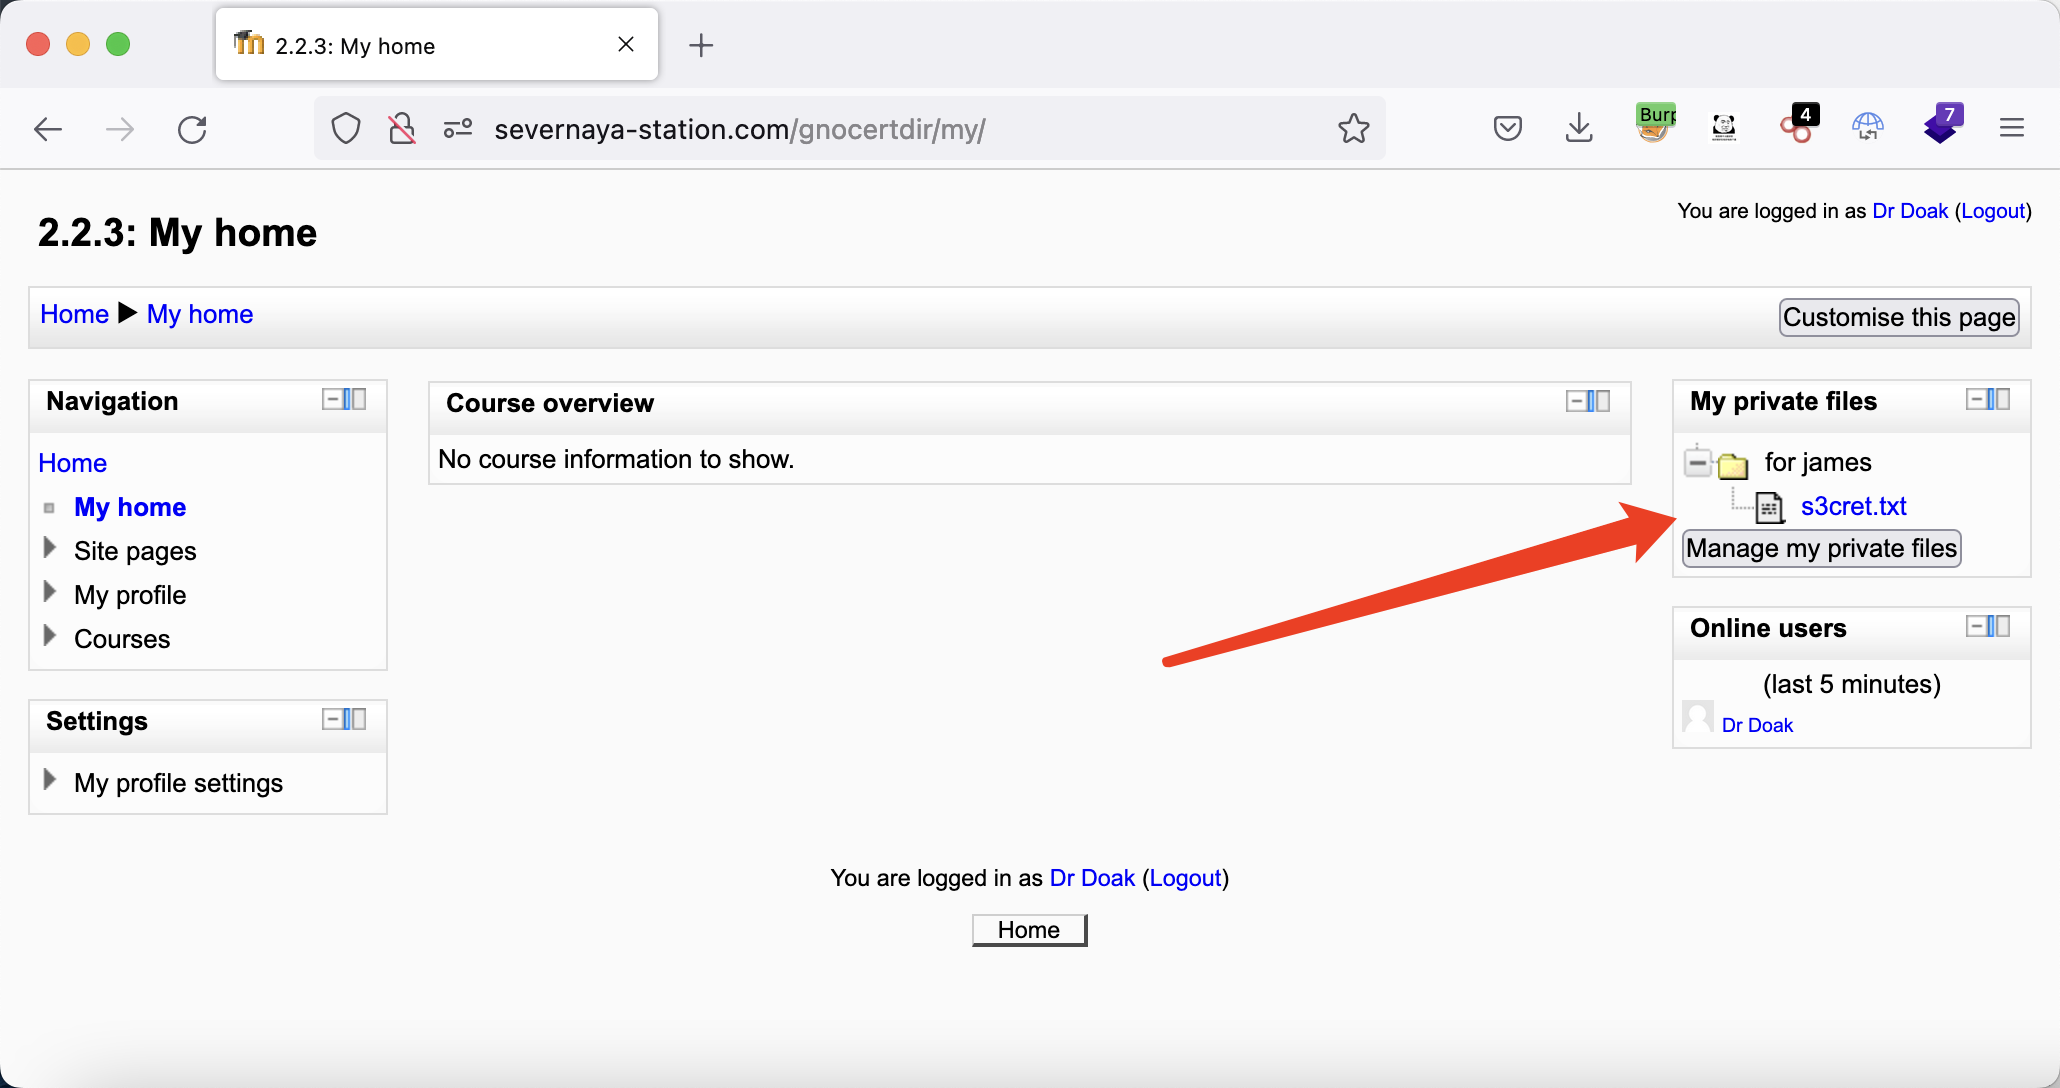Image resolution: width=2060 pixels, height=1088 pixels.
Task: Hide the Course overview block
Action: pos(1575,402)
